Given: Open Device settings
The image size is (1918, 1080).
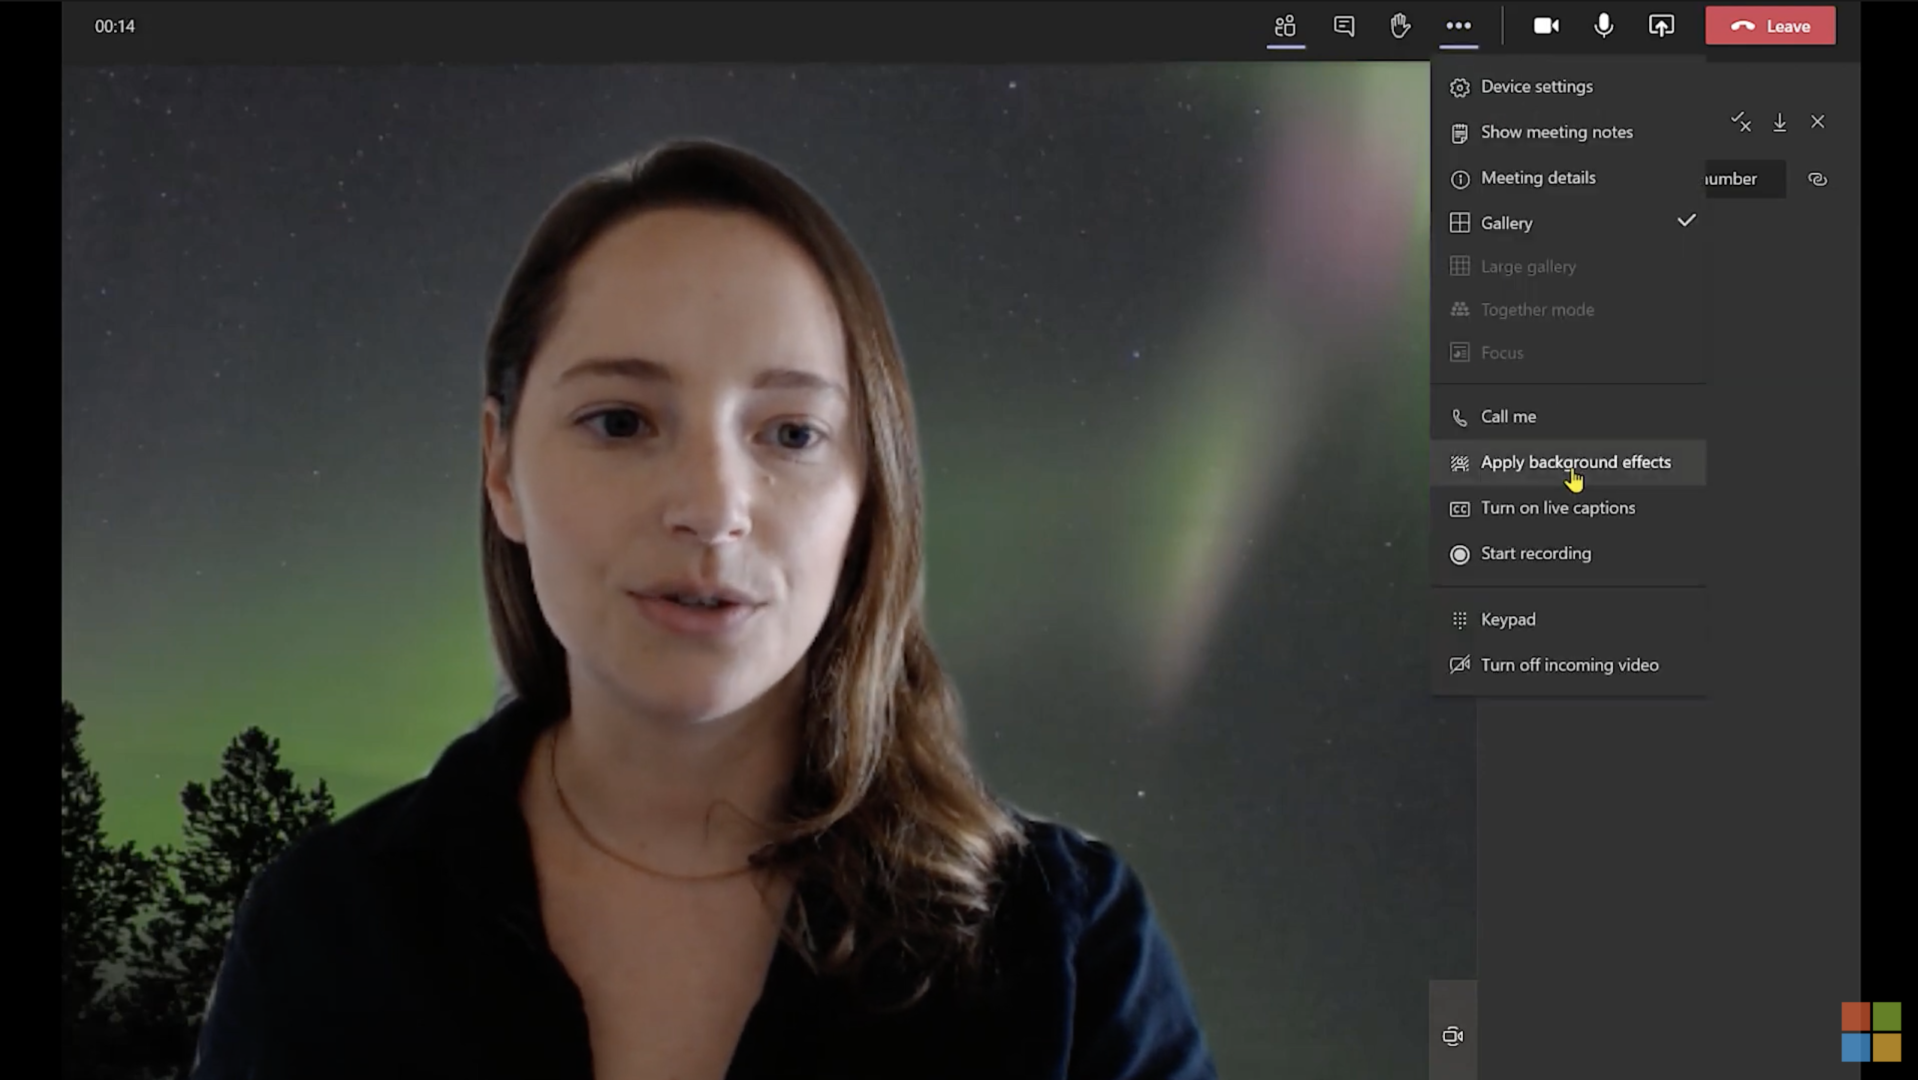Looking at the screenshot, I should click(x=1537, y=87).
